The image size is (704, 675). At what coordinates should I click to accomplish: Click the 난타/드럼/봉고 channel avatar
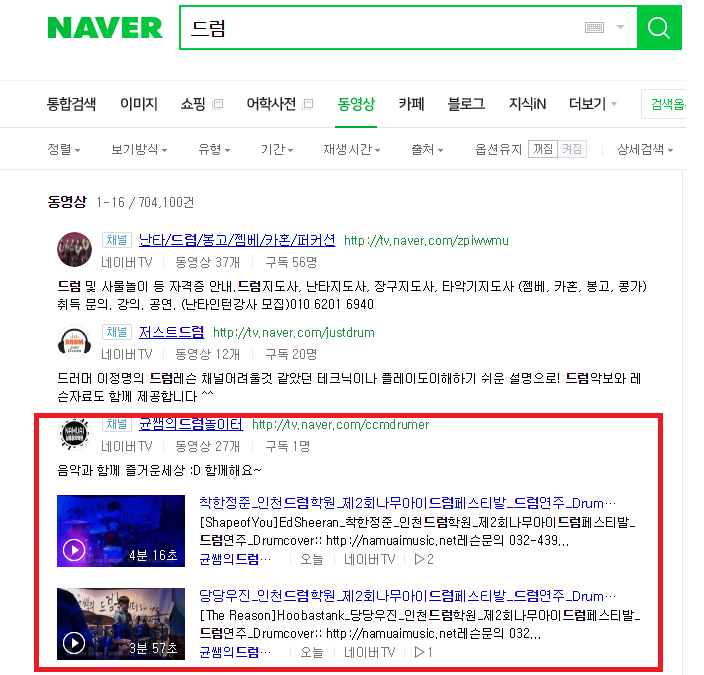tap(74, 249)
